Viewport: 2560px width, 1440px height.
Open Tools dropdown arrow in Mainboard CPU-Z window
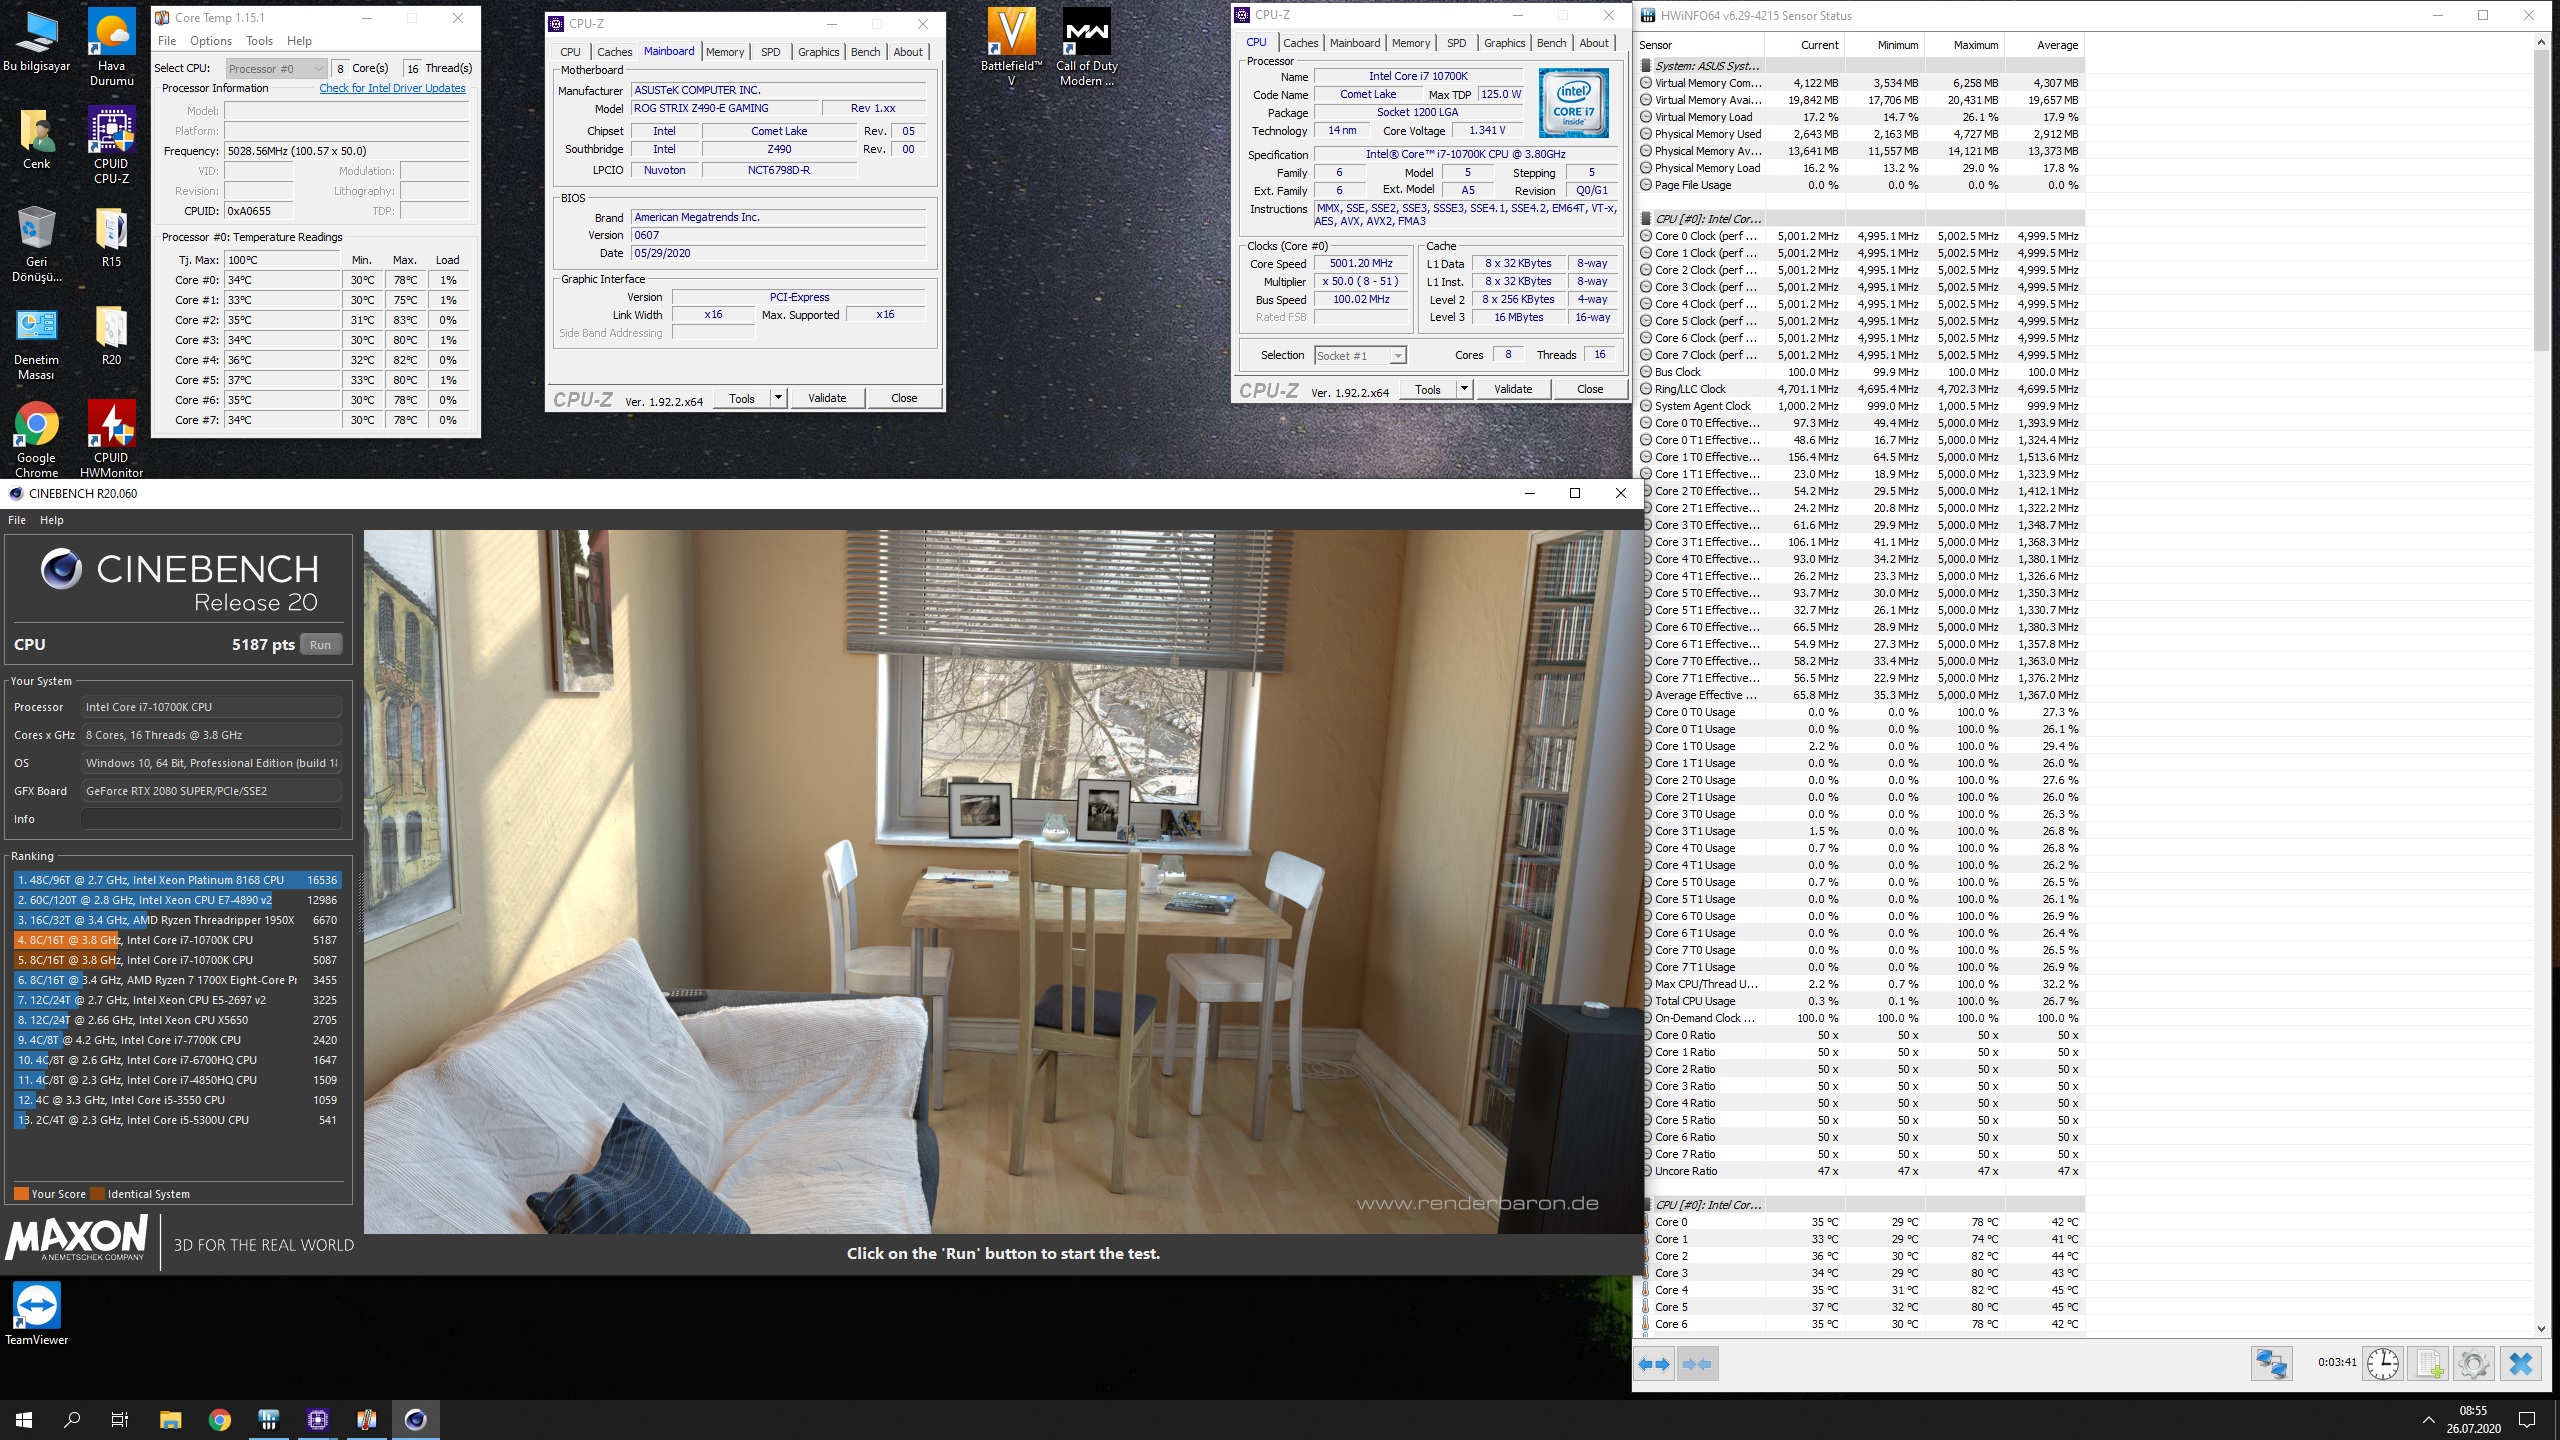pos(778,398)
